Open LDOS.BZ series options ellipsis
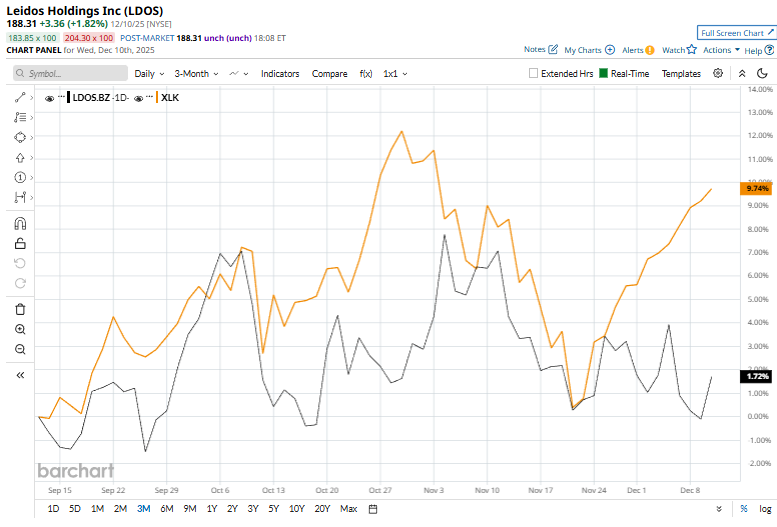This screenshot has width=777, height=527. pyautogui.click(x=61, y=96)
